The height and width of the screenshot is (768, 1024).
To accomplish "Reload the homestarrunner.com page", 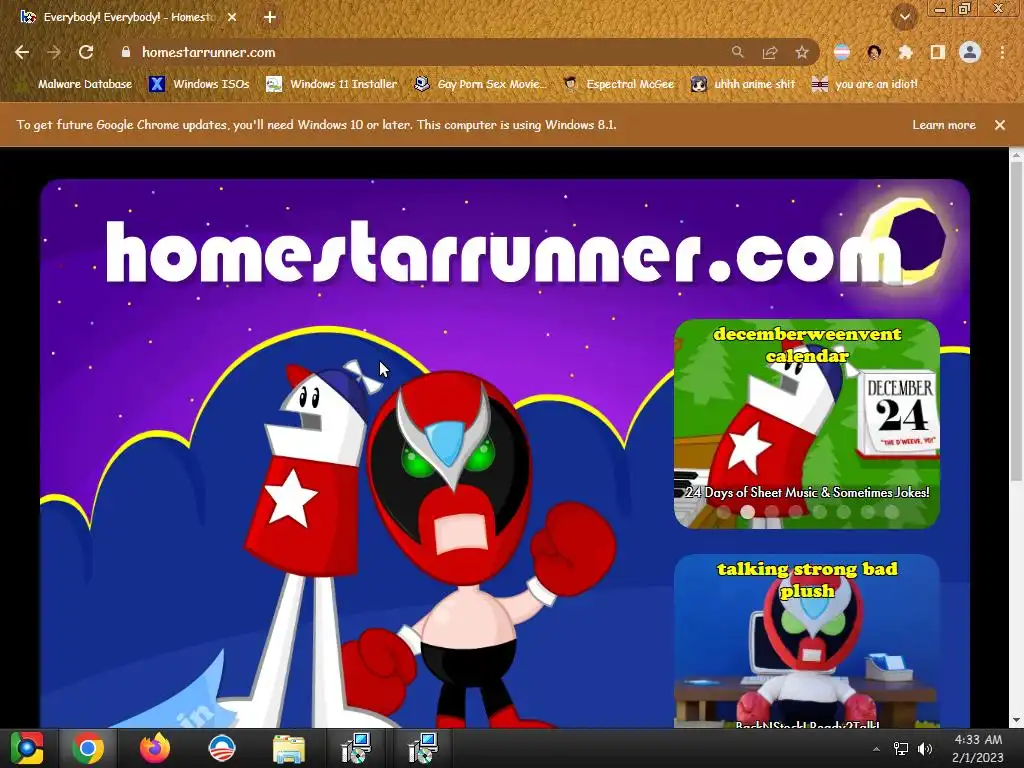I will [86, 52].
